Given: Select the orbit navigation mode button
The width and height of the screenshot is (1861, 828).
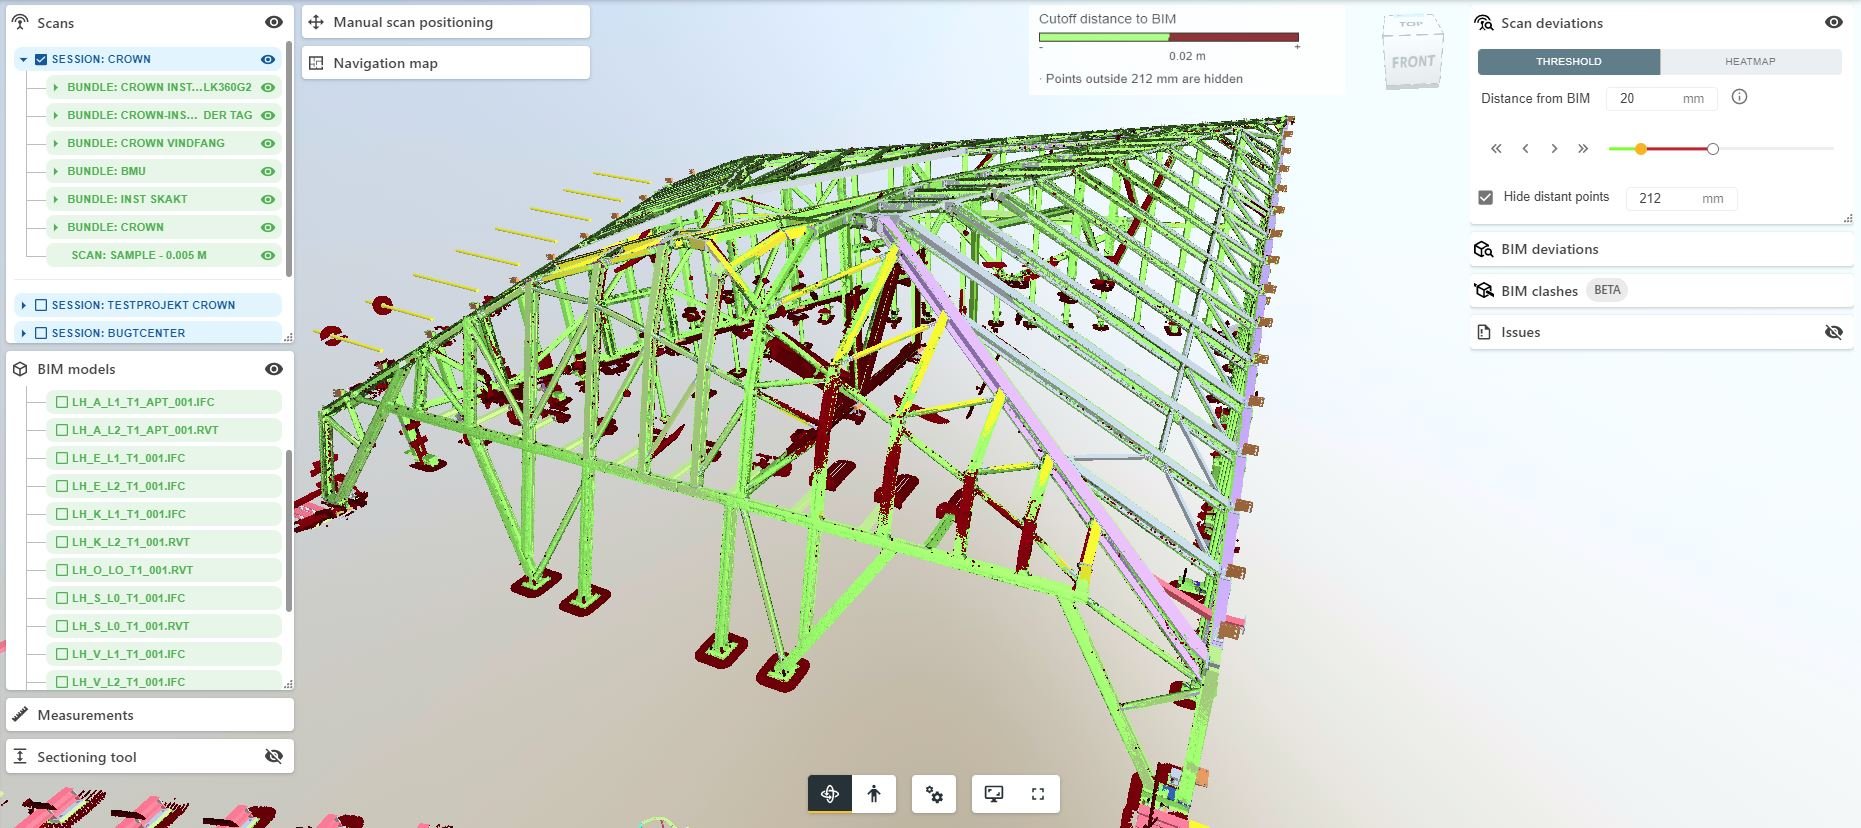Looking at the screenshot, I should [x=830, y=794].
